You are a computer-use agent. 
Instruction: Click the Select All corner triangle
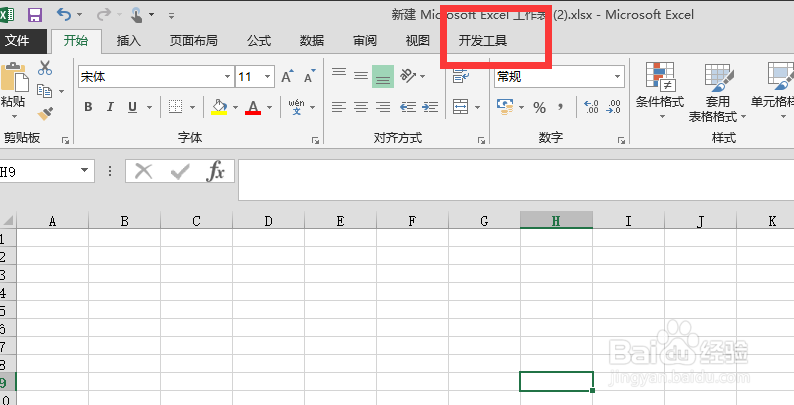point(8,220)
